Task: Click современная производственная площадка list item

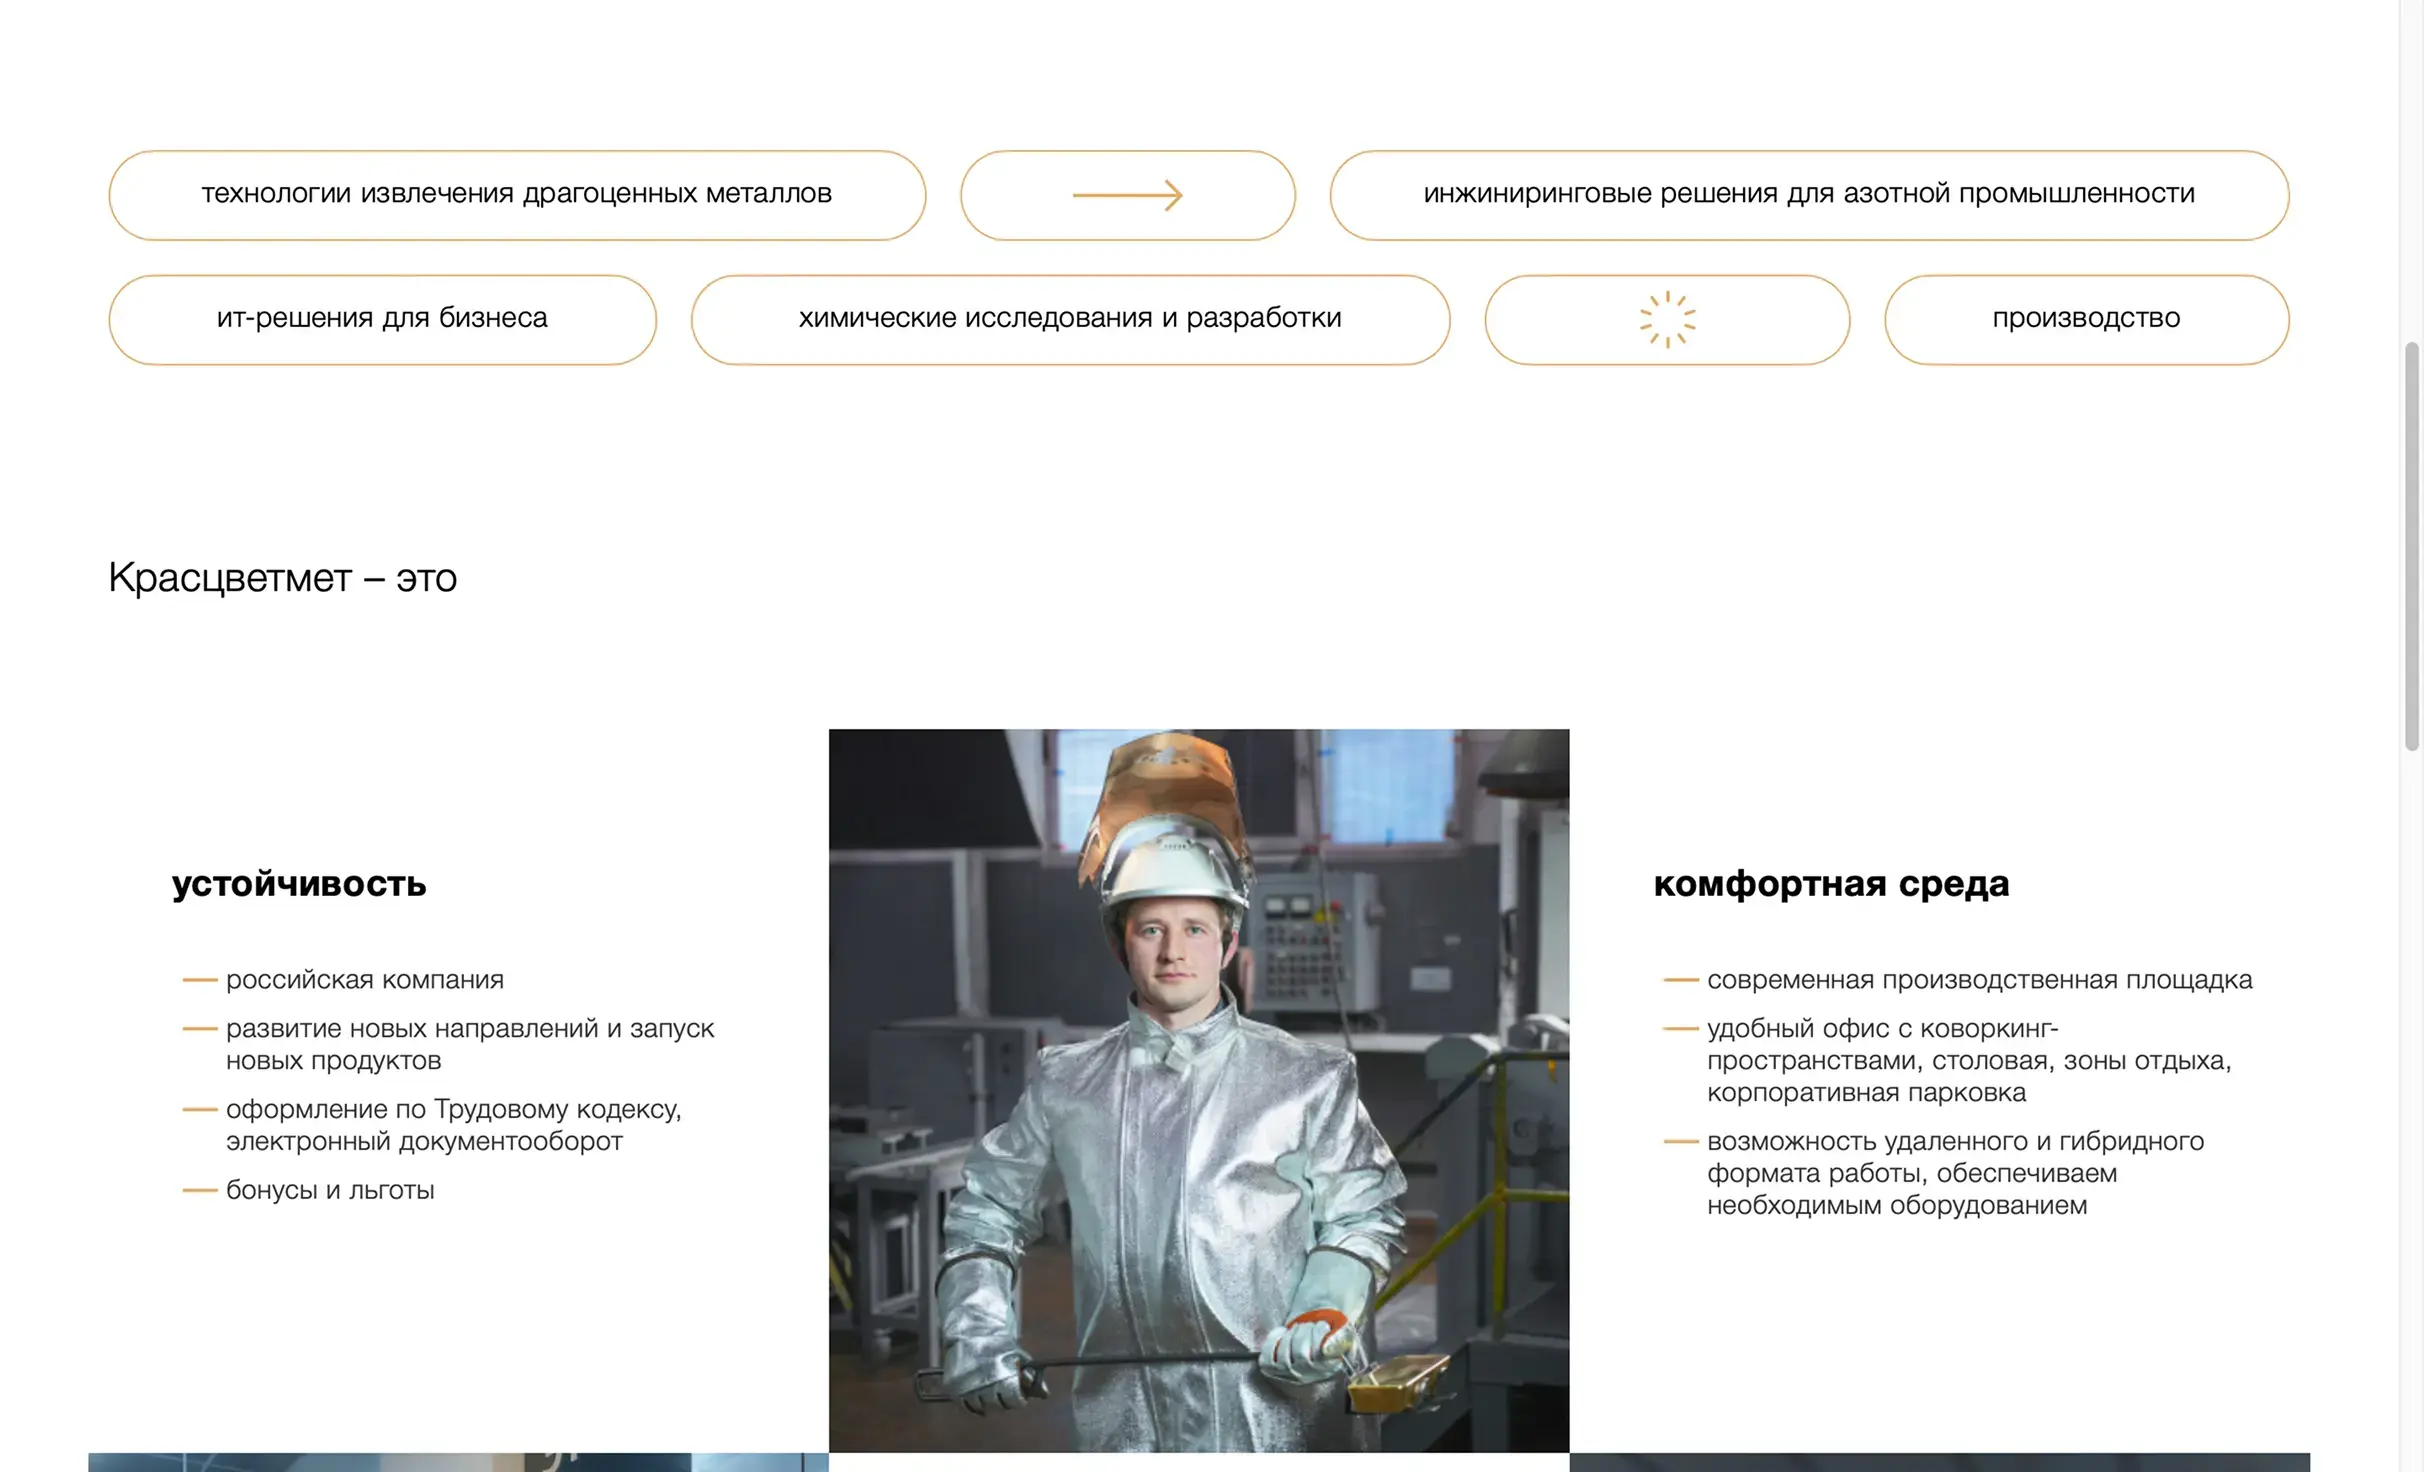Action: tap(1979, 980)
